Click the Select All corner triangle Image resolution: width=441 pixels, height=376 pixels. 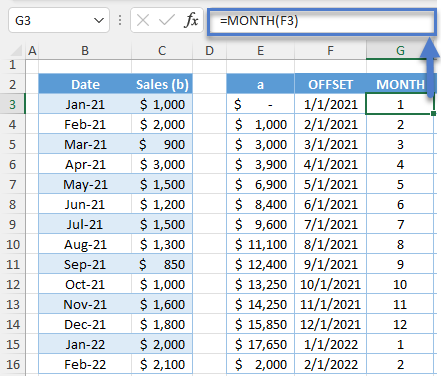tap(16, 51)
